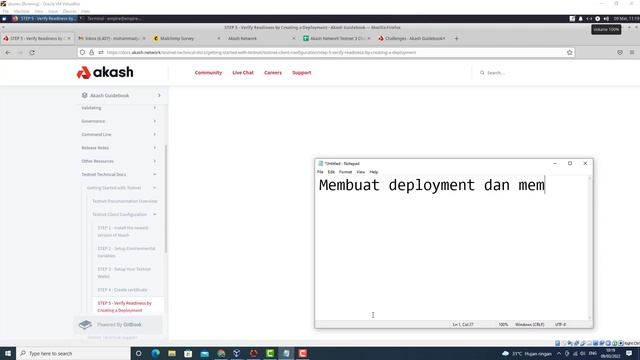
Task: Switch to Akash Network Testnet 3 spreadsheet tab
Action: click(336, 38)
